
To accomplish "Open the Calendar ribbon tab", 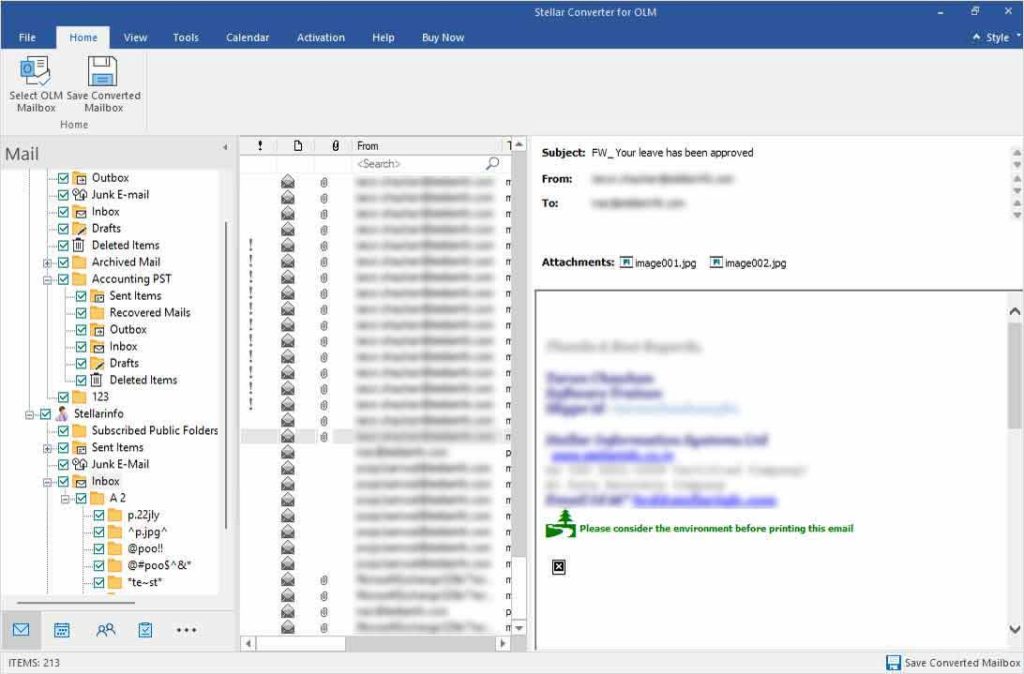I will click(248, 37).
